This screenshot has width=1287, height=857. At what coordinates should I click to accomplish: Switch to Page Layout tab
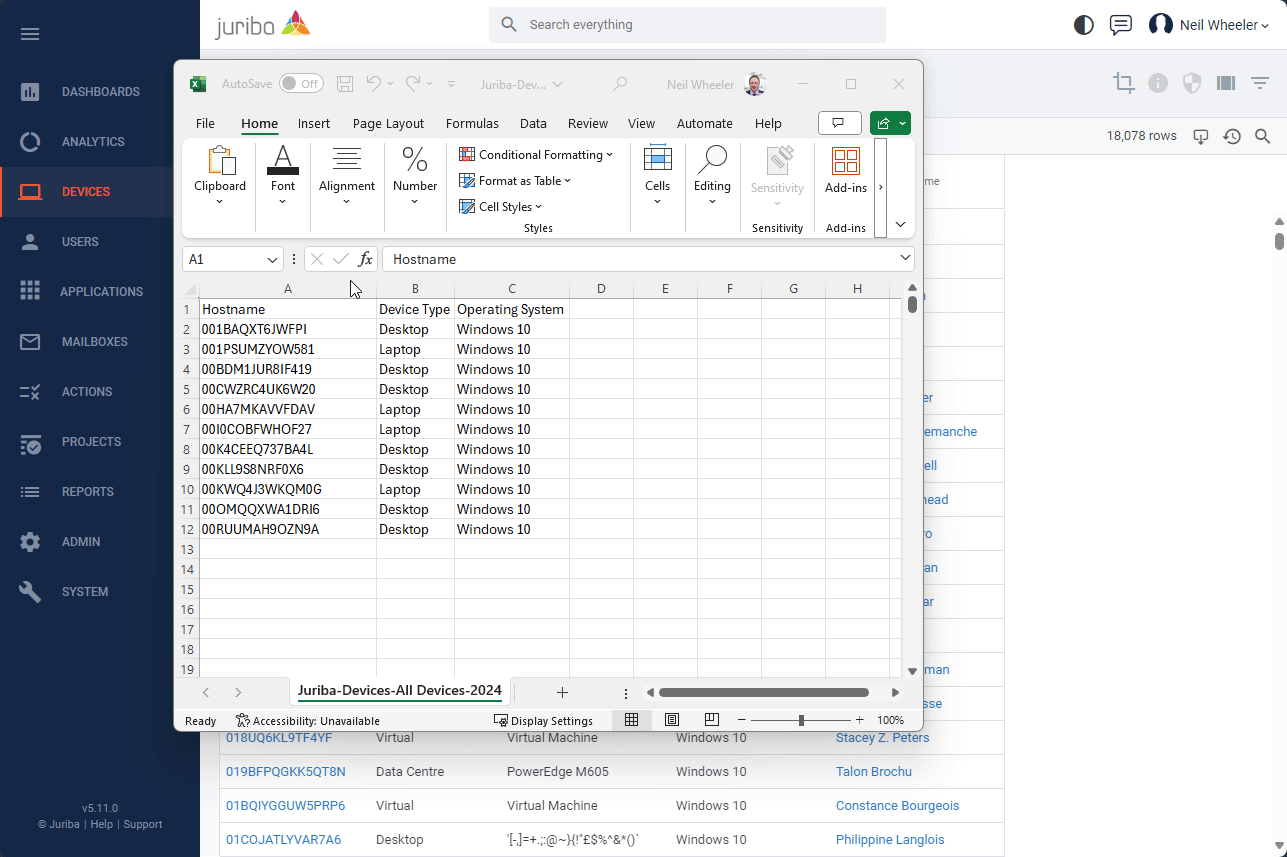(389, 124)
